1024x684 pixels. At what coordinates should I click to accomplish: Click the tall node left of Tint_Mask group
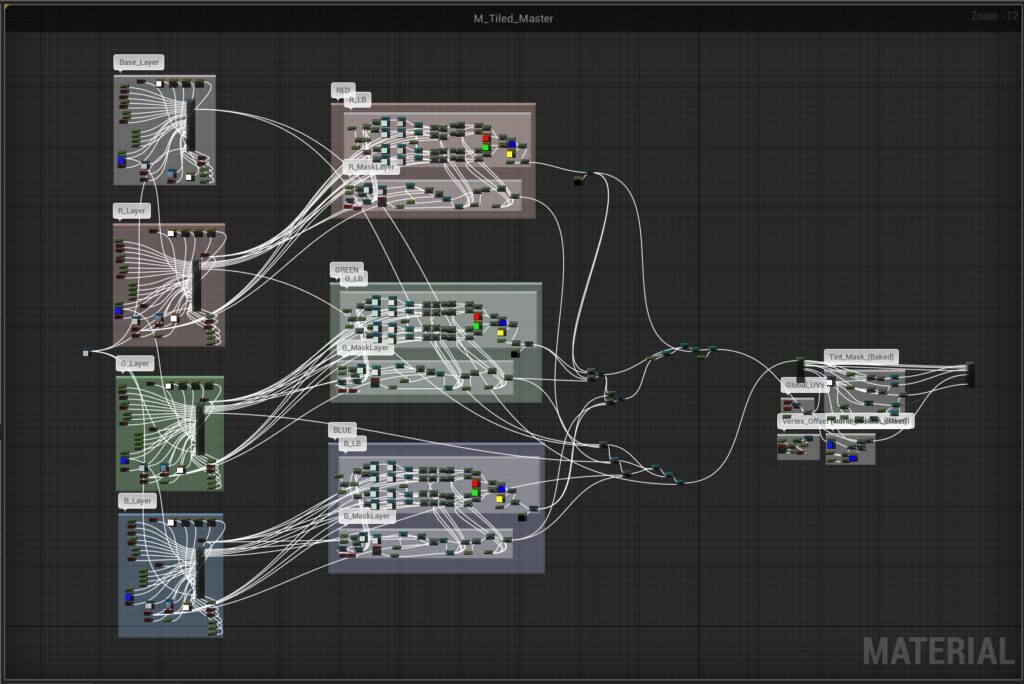tap(800, 368)
